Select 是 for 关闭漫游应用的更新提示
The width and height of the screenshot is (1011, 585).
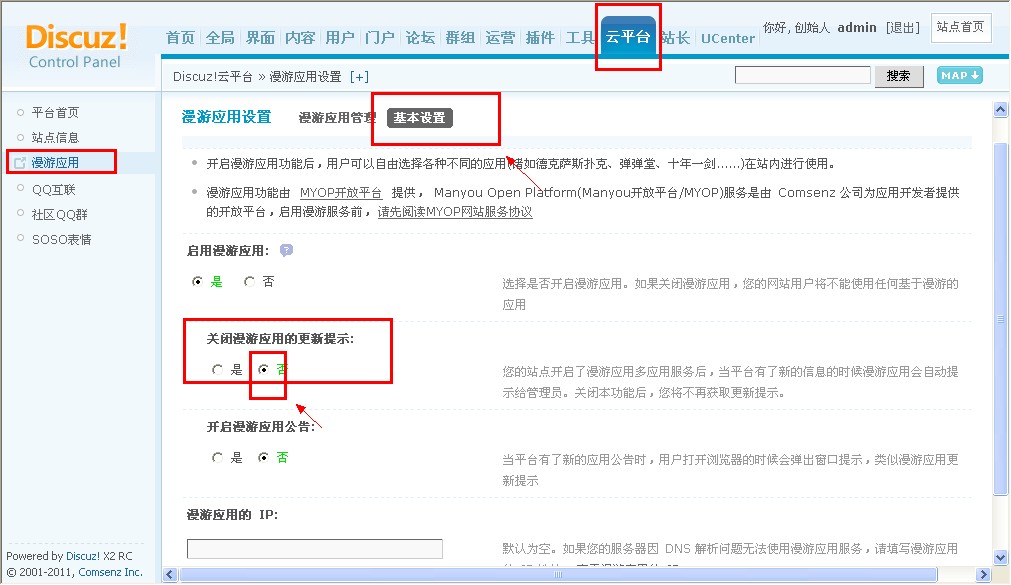pos(217,370)
